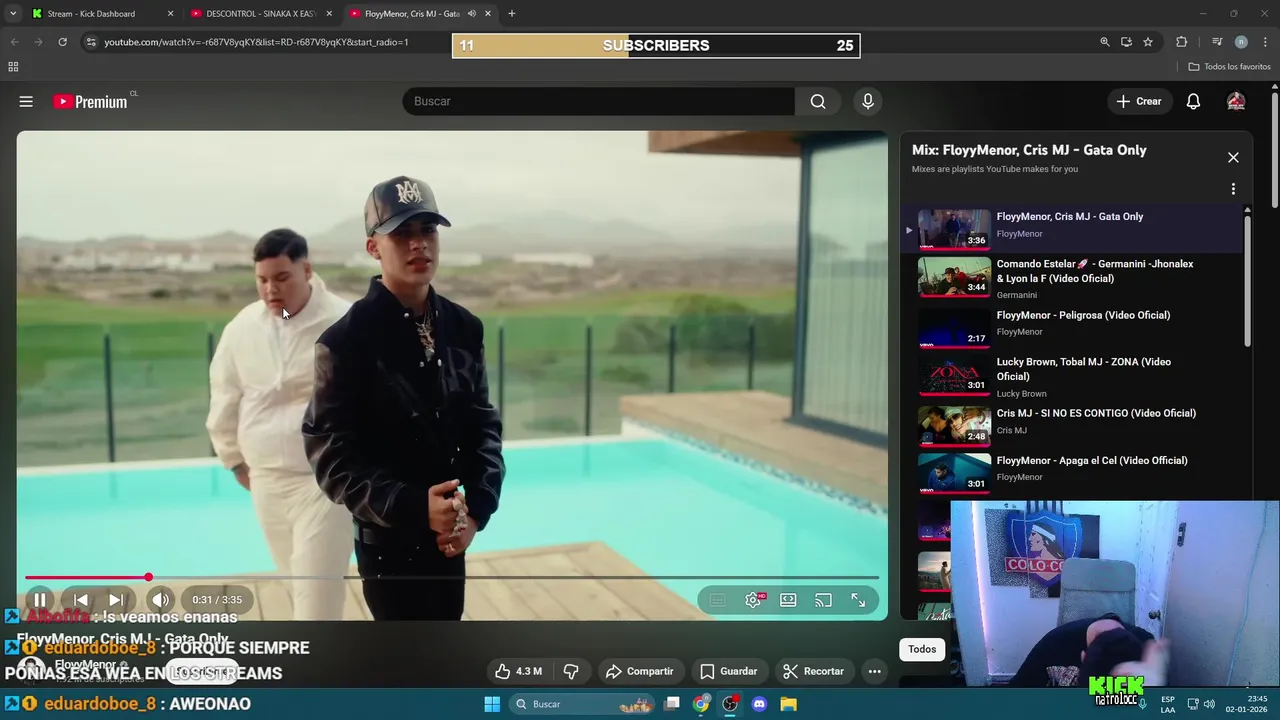Open Discord from the taskbar
Image resolution: width=1280 pixels, height=720 pixels.
(x=759, y=704)
